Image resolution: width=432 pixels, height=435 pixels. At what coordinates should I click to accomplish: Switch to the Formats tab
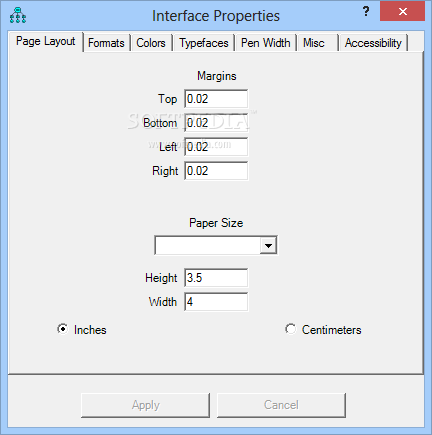(106, 43)
